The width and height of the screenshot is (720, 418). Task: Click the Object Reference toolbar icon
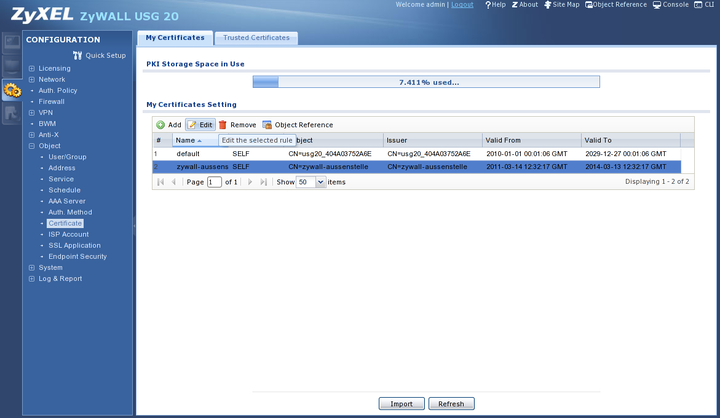267,125
